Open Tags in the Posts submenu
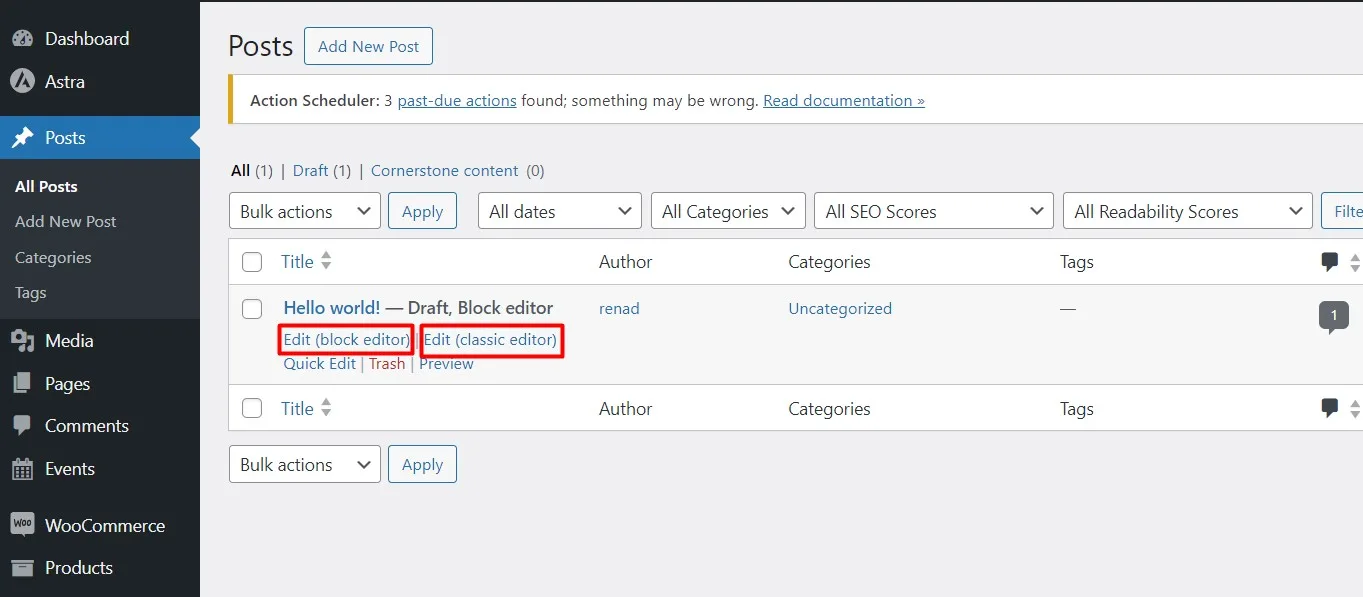 click(31, 292)
